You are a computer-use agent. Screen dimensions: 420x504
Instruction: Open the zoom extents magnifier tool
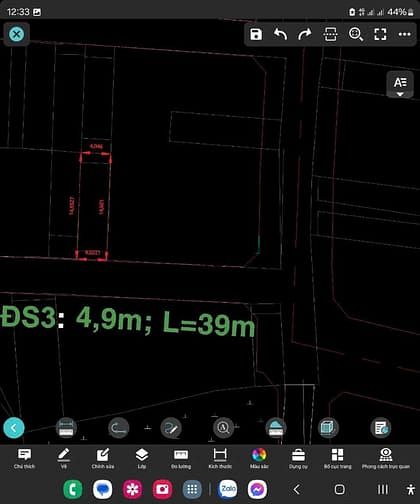[x=356, y=34]
